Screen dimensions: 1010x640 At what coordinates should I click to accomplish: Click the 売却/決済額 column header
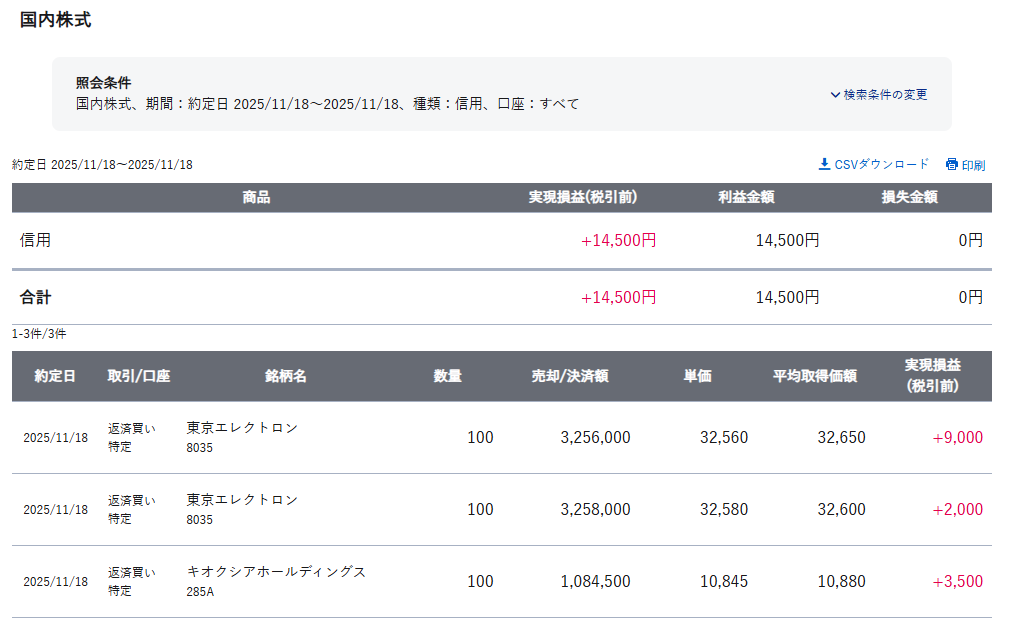570,377
